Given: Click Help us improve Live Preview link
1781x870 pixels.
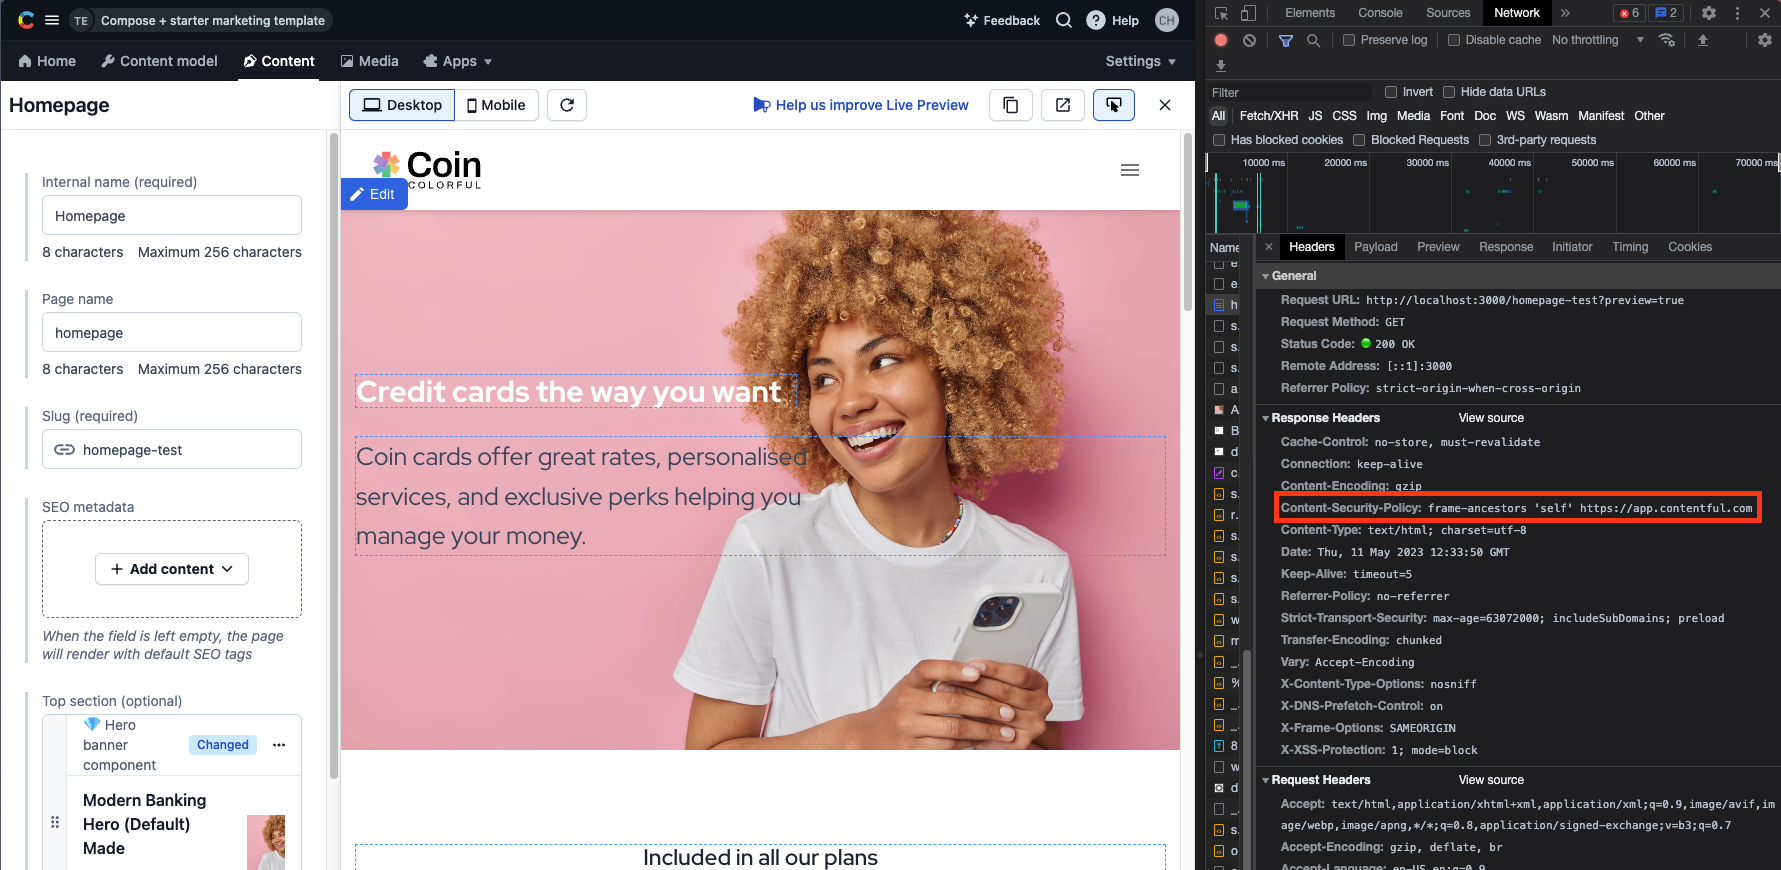Looking at the screenshot, I should pos(861,105).
